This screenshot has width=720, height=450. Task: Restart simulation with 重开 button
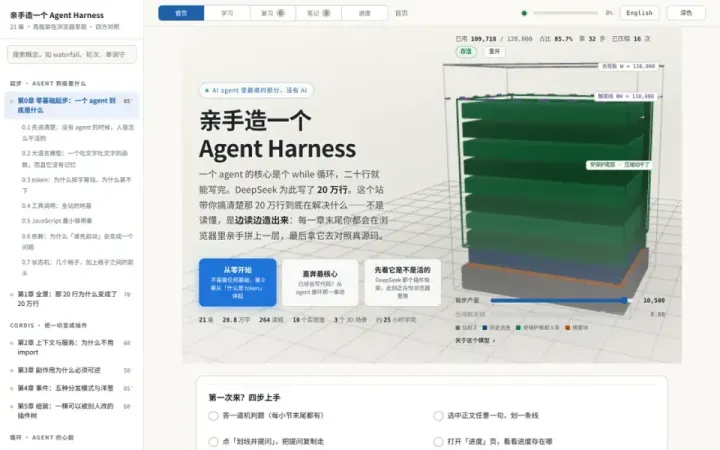coord(494,51)
